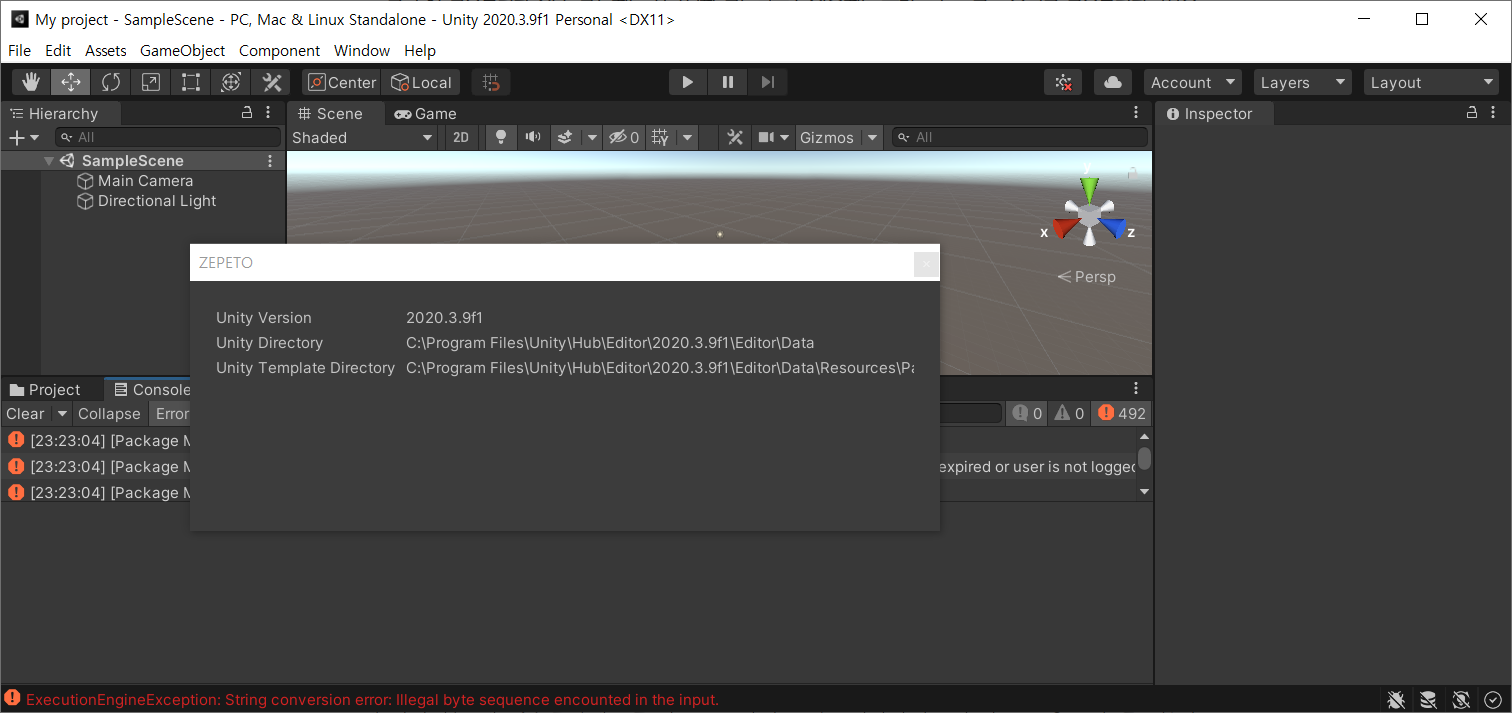Select the Rect tool
This screenshot has height=713, width=1512.
(191, 82)
